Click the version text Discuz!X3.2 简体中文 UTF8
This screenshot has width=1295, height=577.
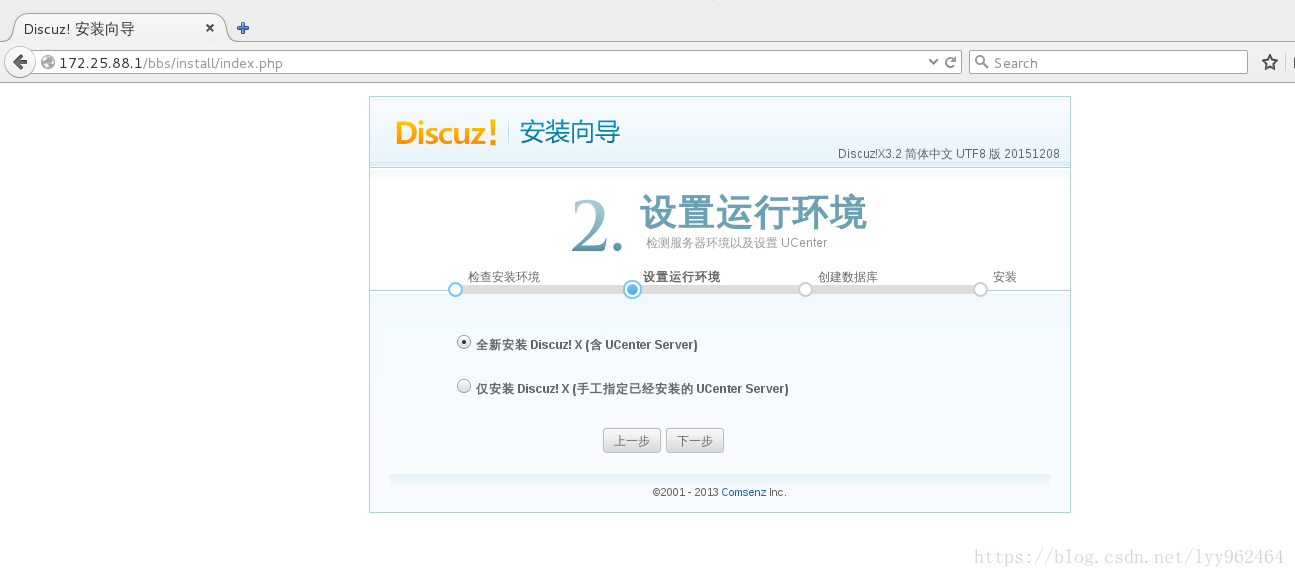(948, 154)
